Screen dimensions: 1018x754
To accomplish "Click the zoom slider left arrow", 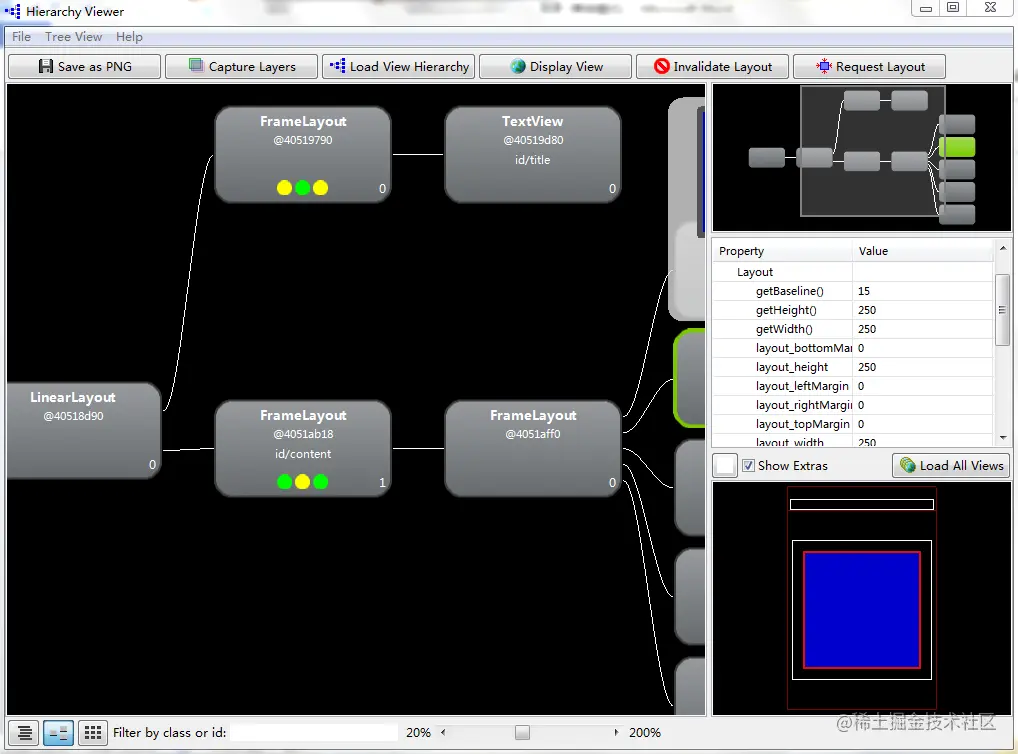I will [x=443, y=733].
